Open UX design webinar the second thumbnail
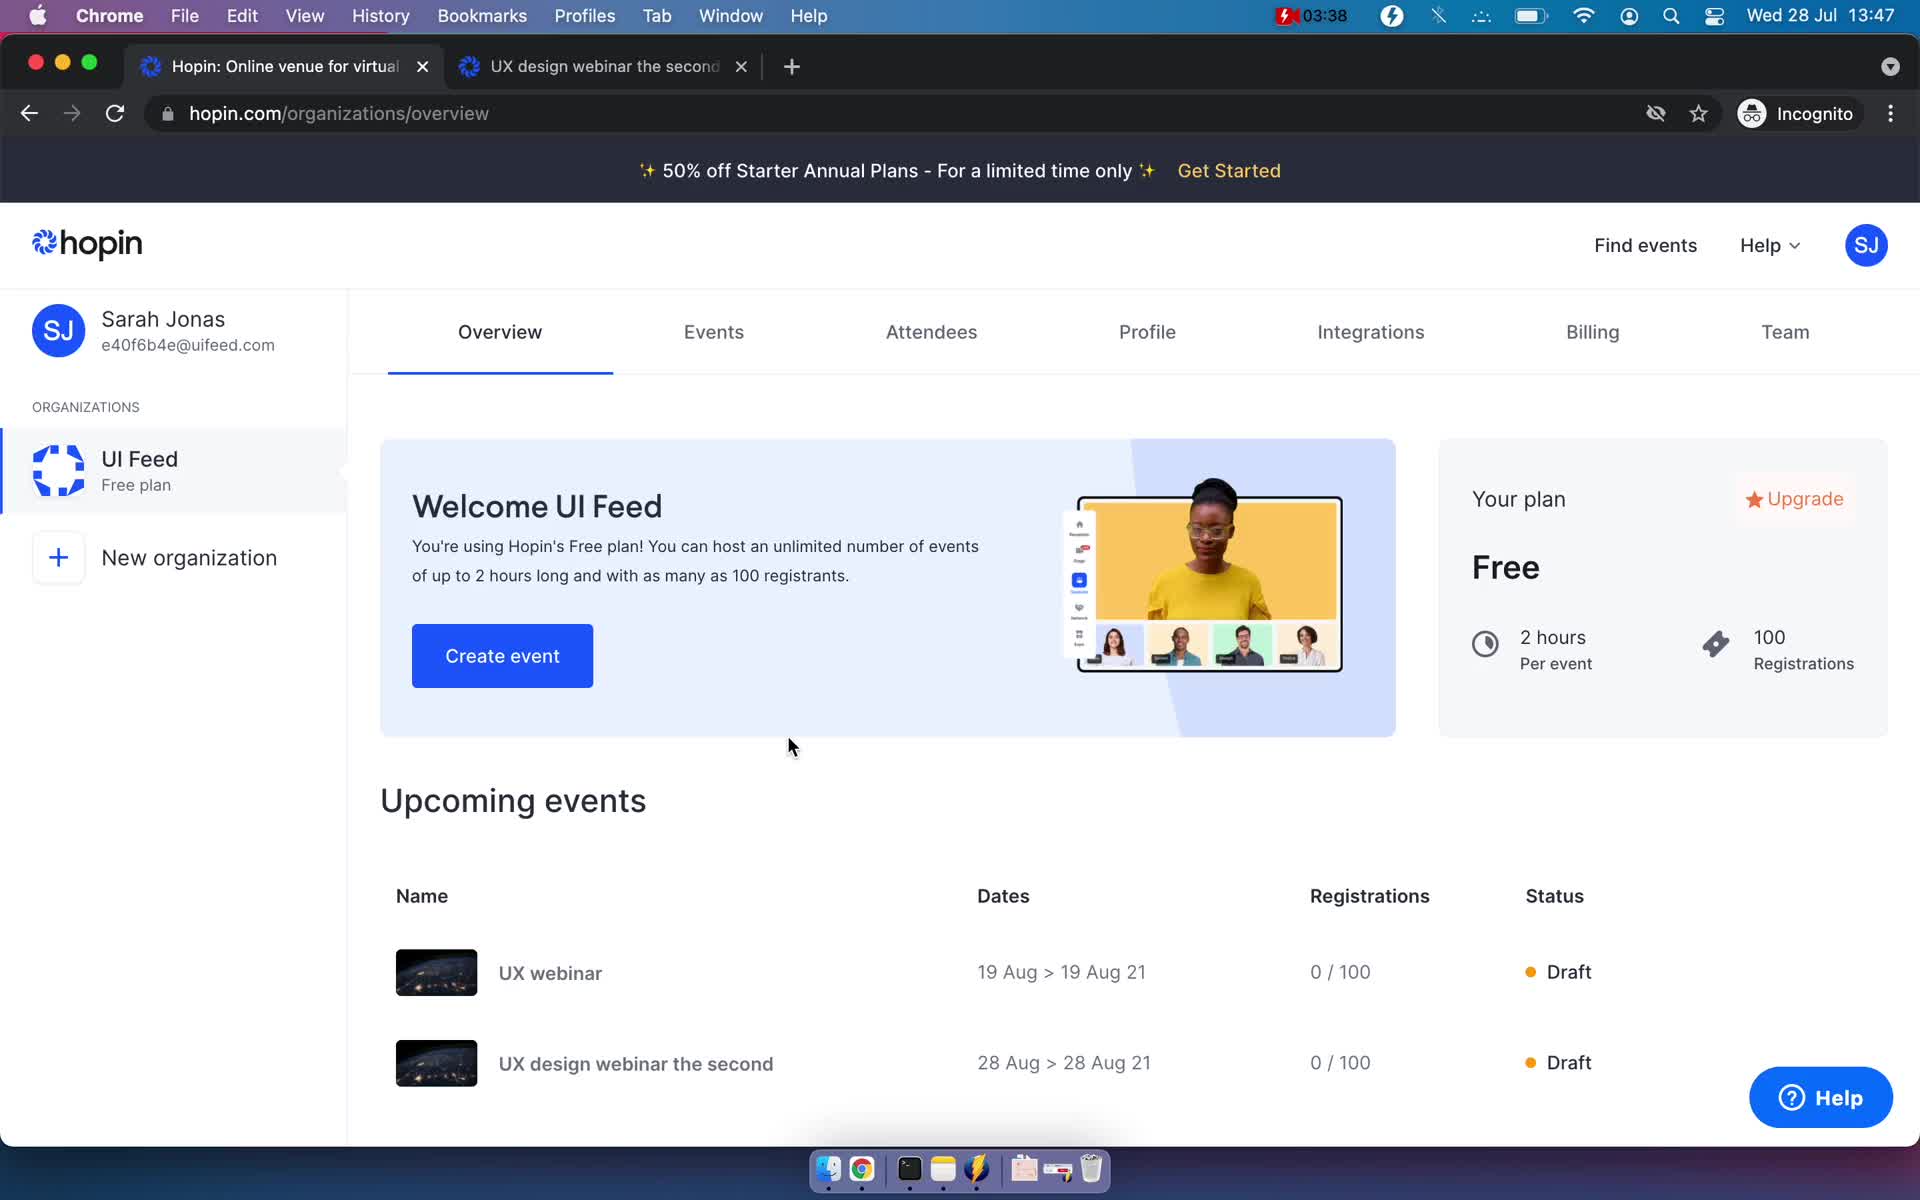The height and width of the screenshot is (1200, 1920). pyautogui.click(x=436, y=1063)
